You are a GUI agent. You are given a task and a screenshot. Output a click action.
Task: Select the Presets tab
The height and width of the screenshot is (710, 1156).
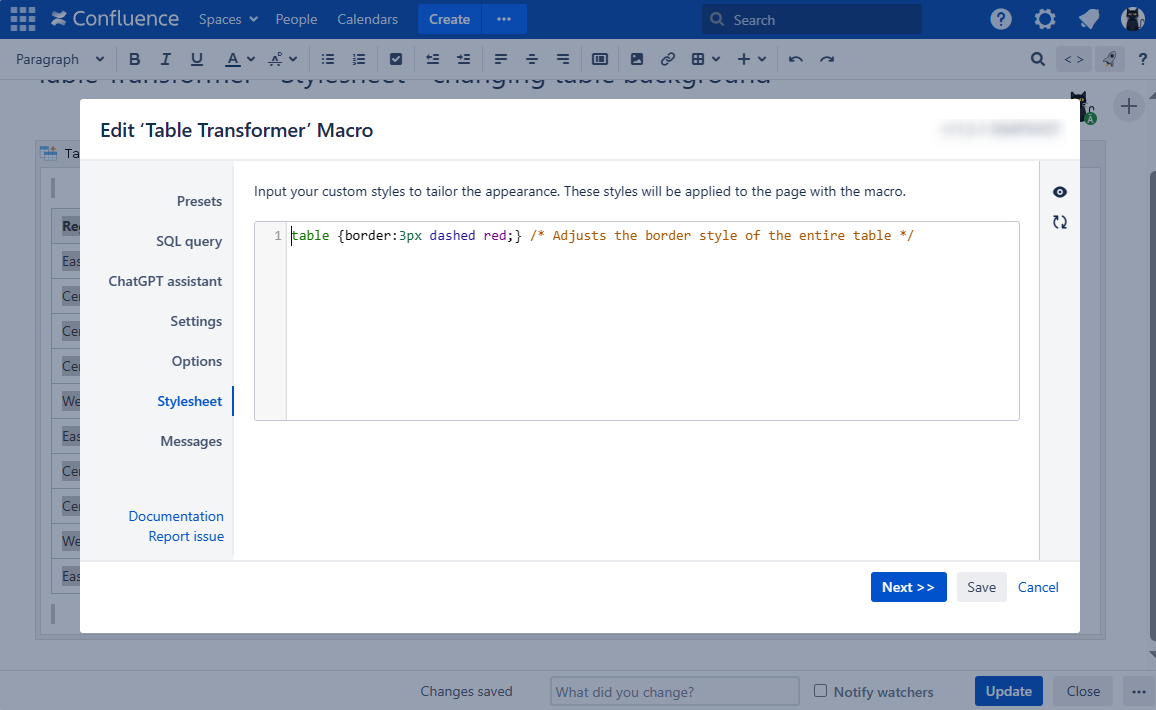point(199,201)
